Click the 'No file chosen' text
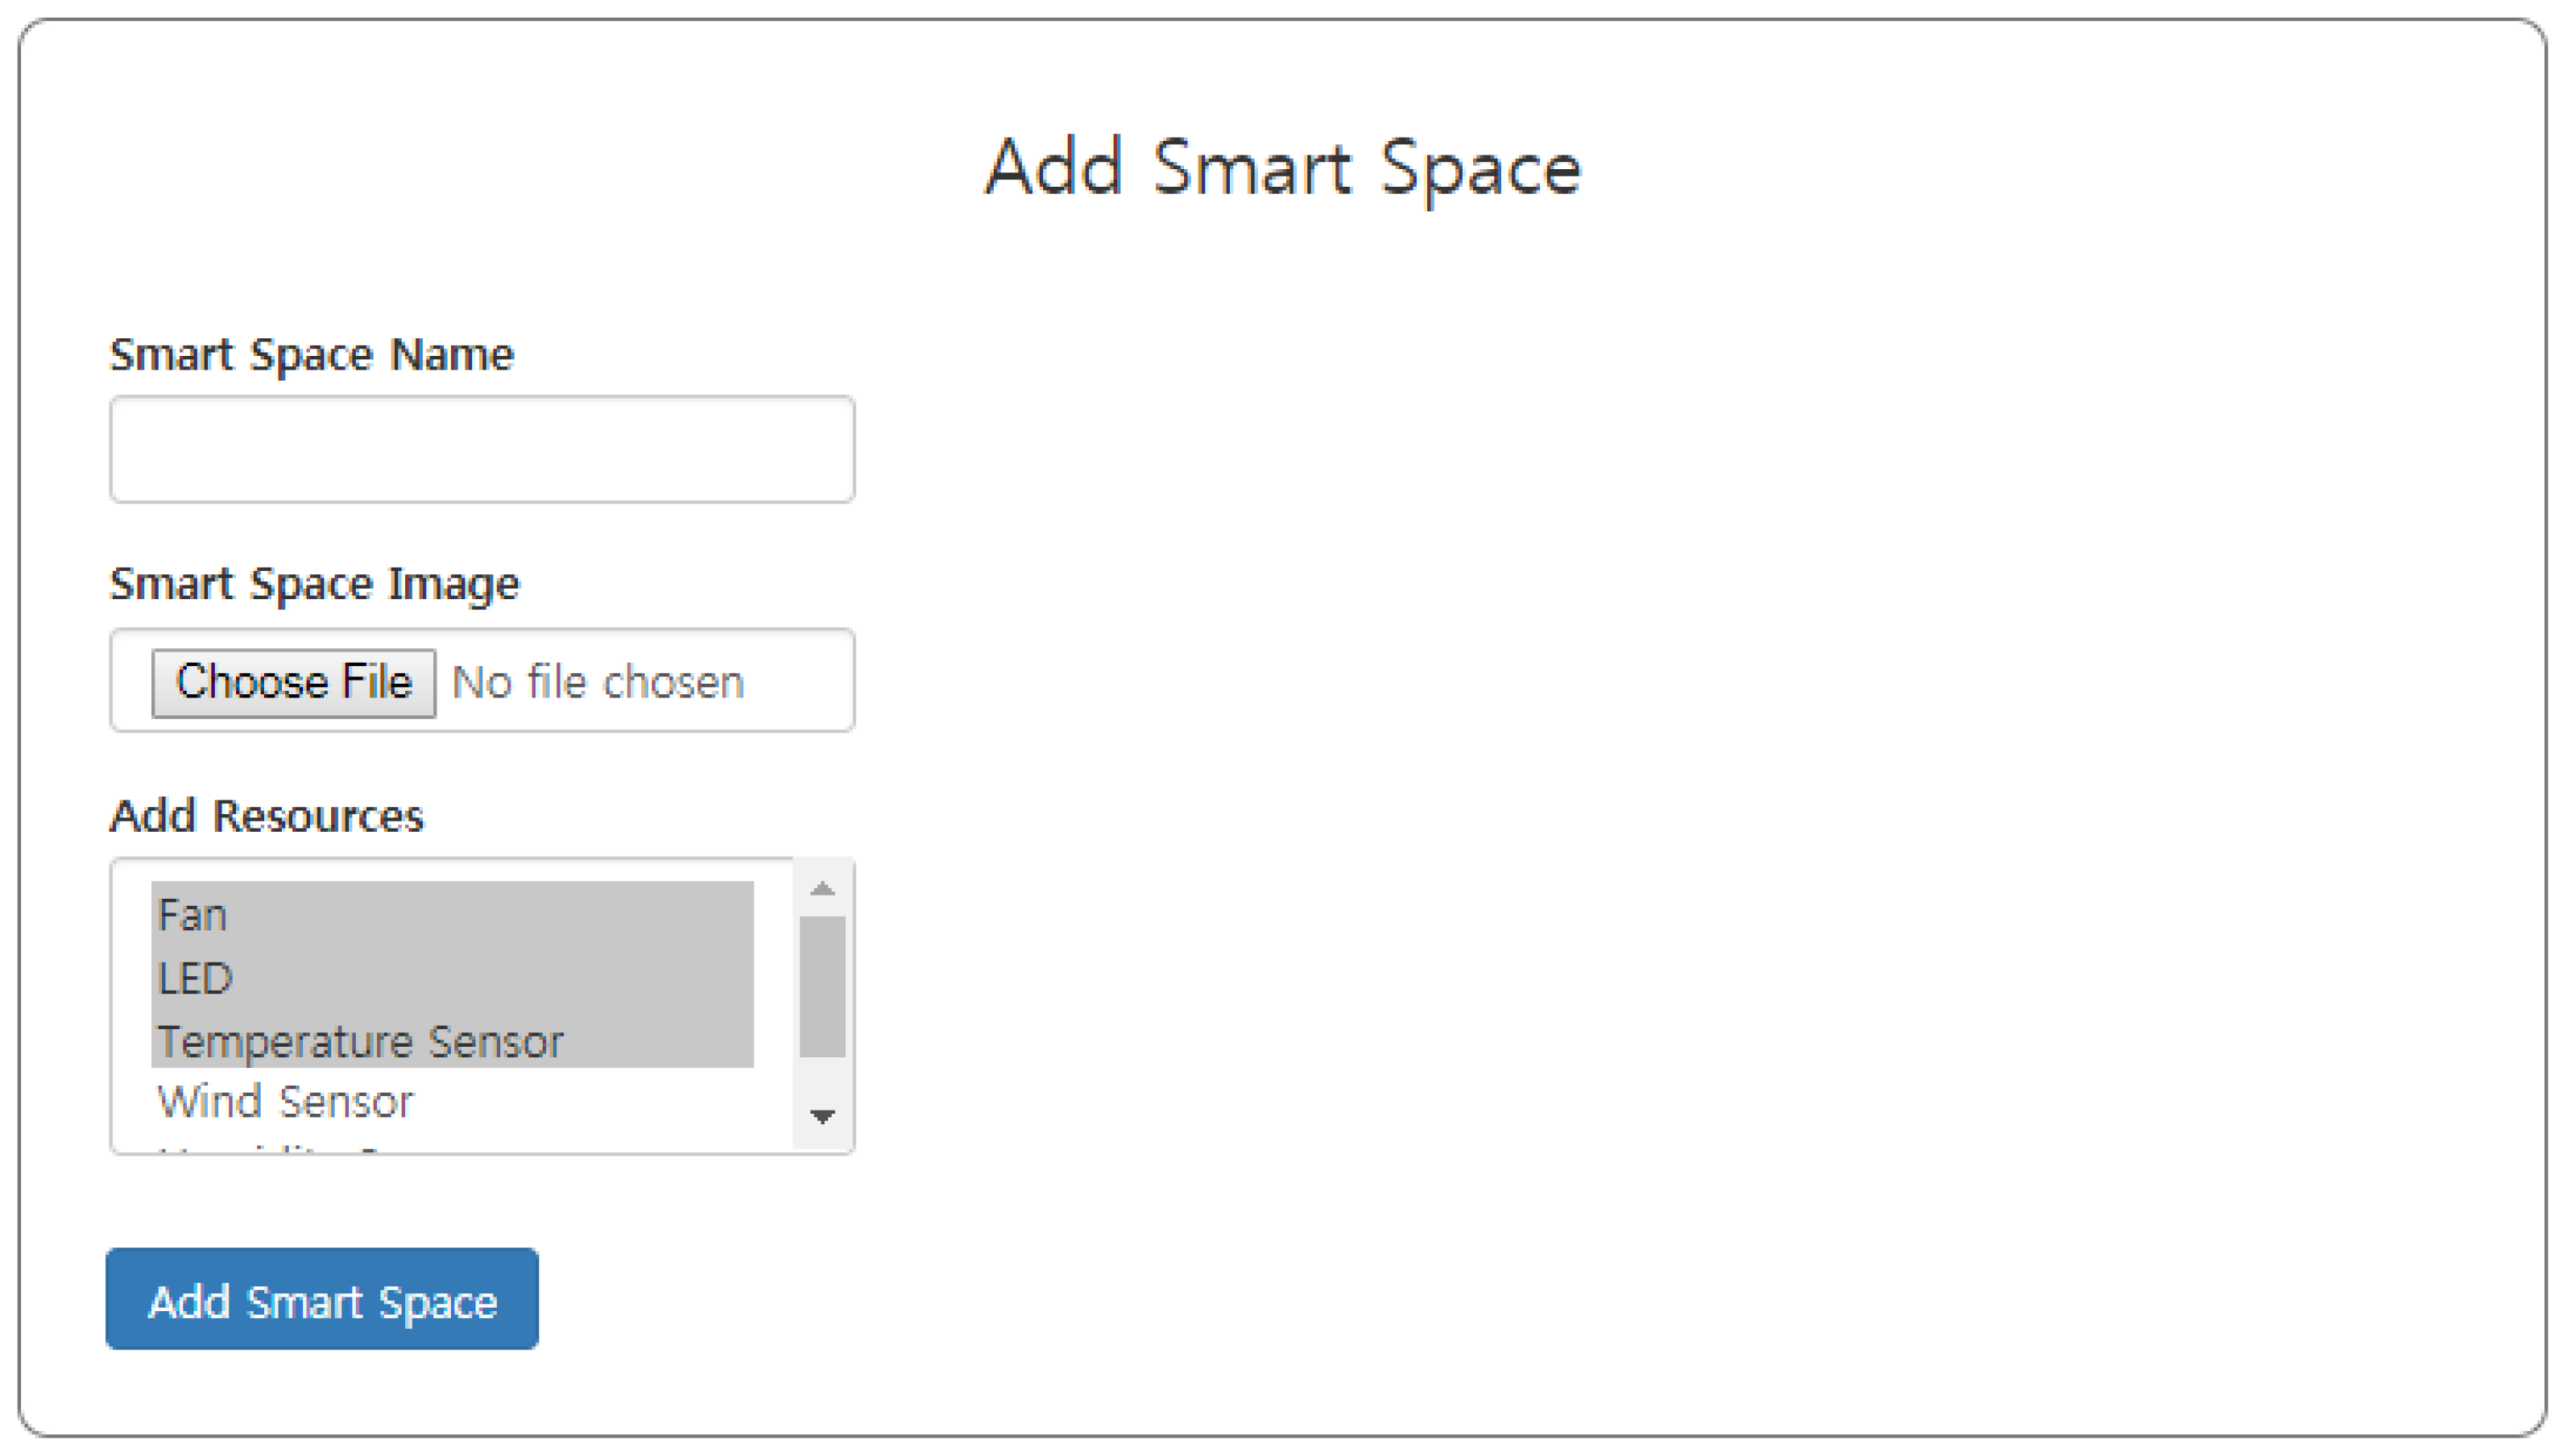The height and width of the screenshot is (1456, 2566). (598, 683)
